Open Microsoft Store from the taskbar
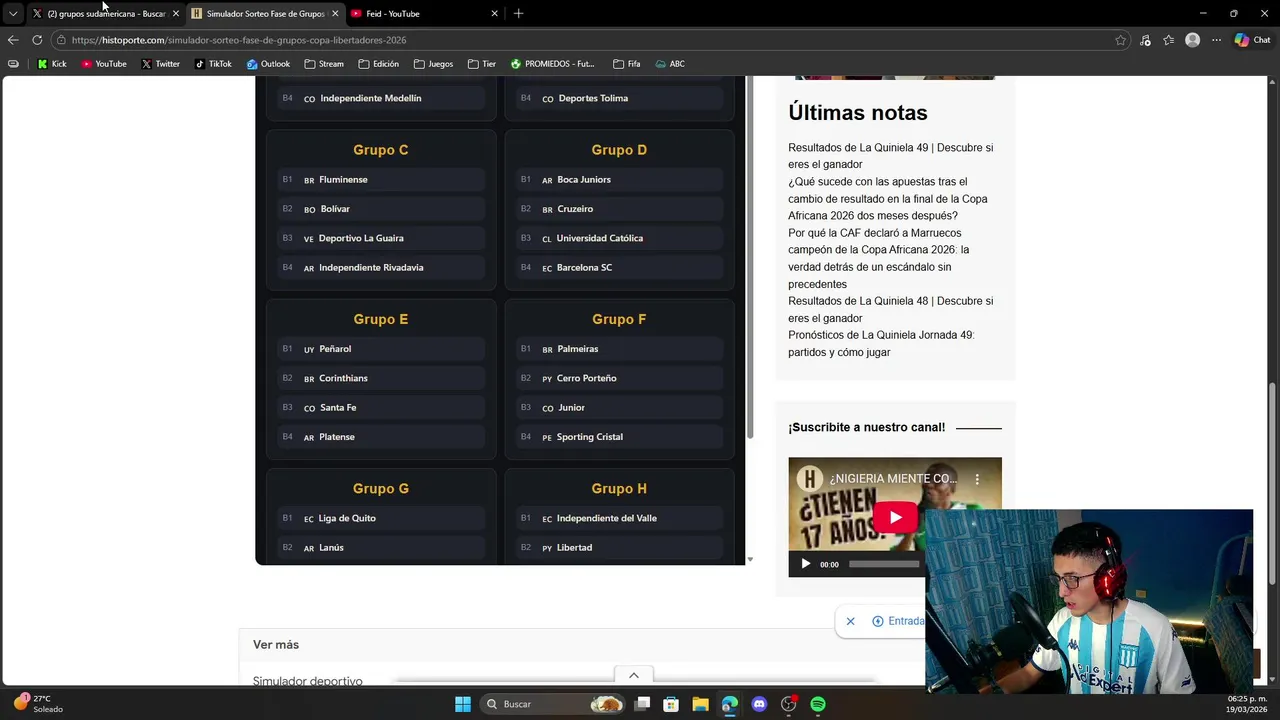Viewport: 1280px width, 720px height. [671, 704]
